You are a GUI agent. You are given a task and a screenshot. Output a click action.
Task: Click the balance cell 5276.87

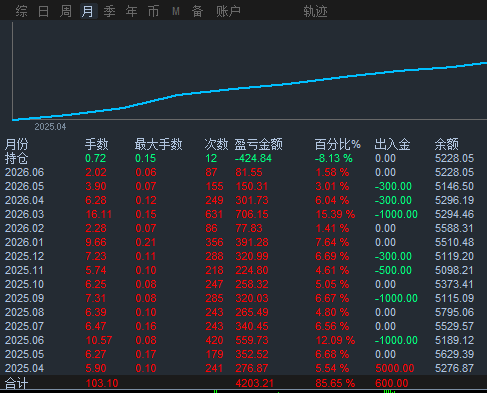tap(454, 368)
